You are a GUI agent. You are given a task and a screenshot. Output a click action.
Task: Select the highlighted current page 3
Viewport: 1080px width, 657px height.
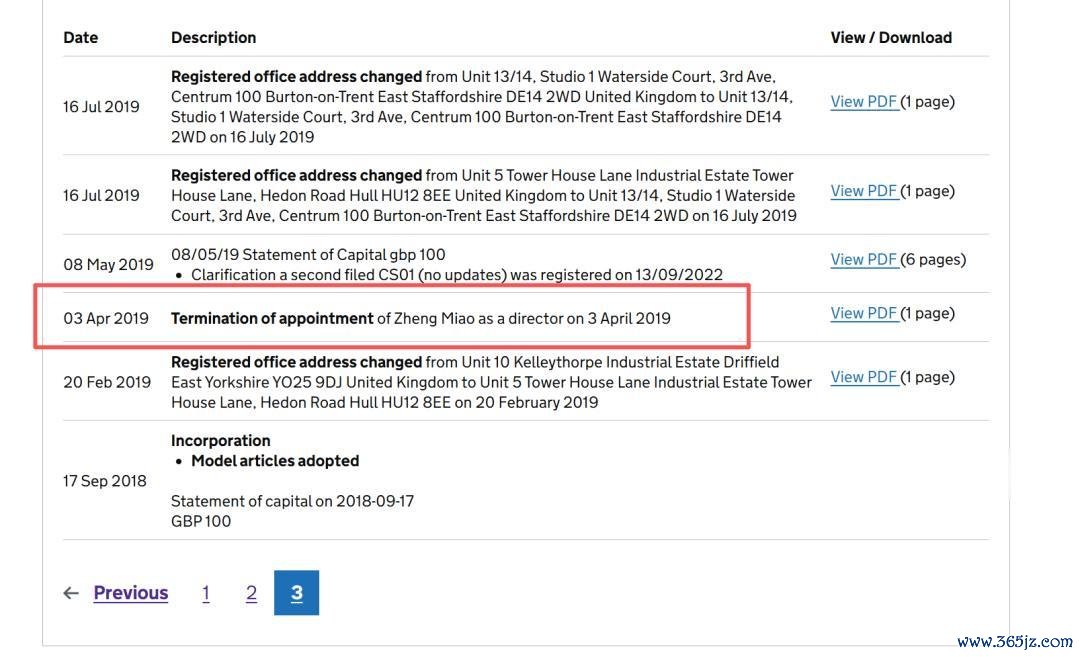(x=296, y=593)
